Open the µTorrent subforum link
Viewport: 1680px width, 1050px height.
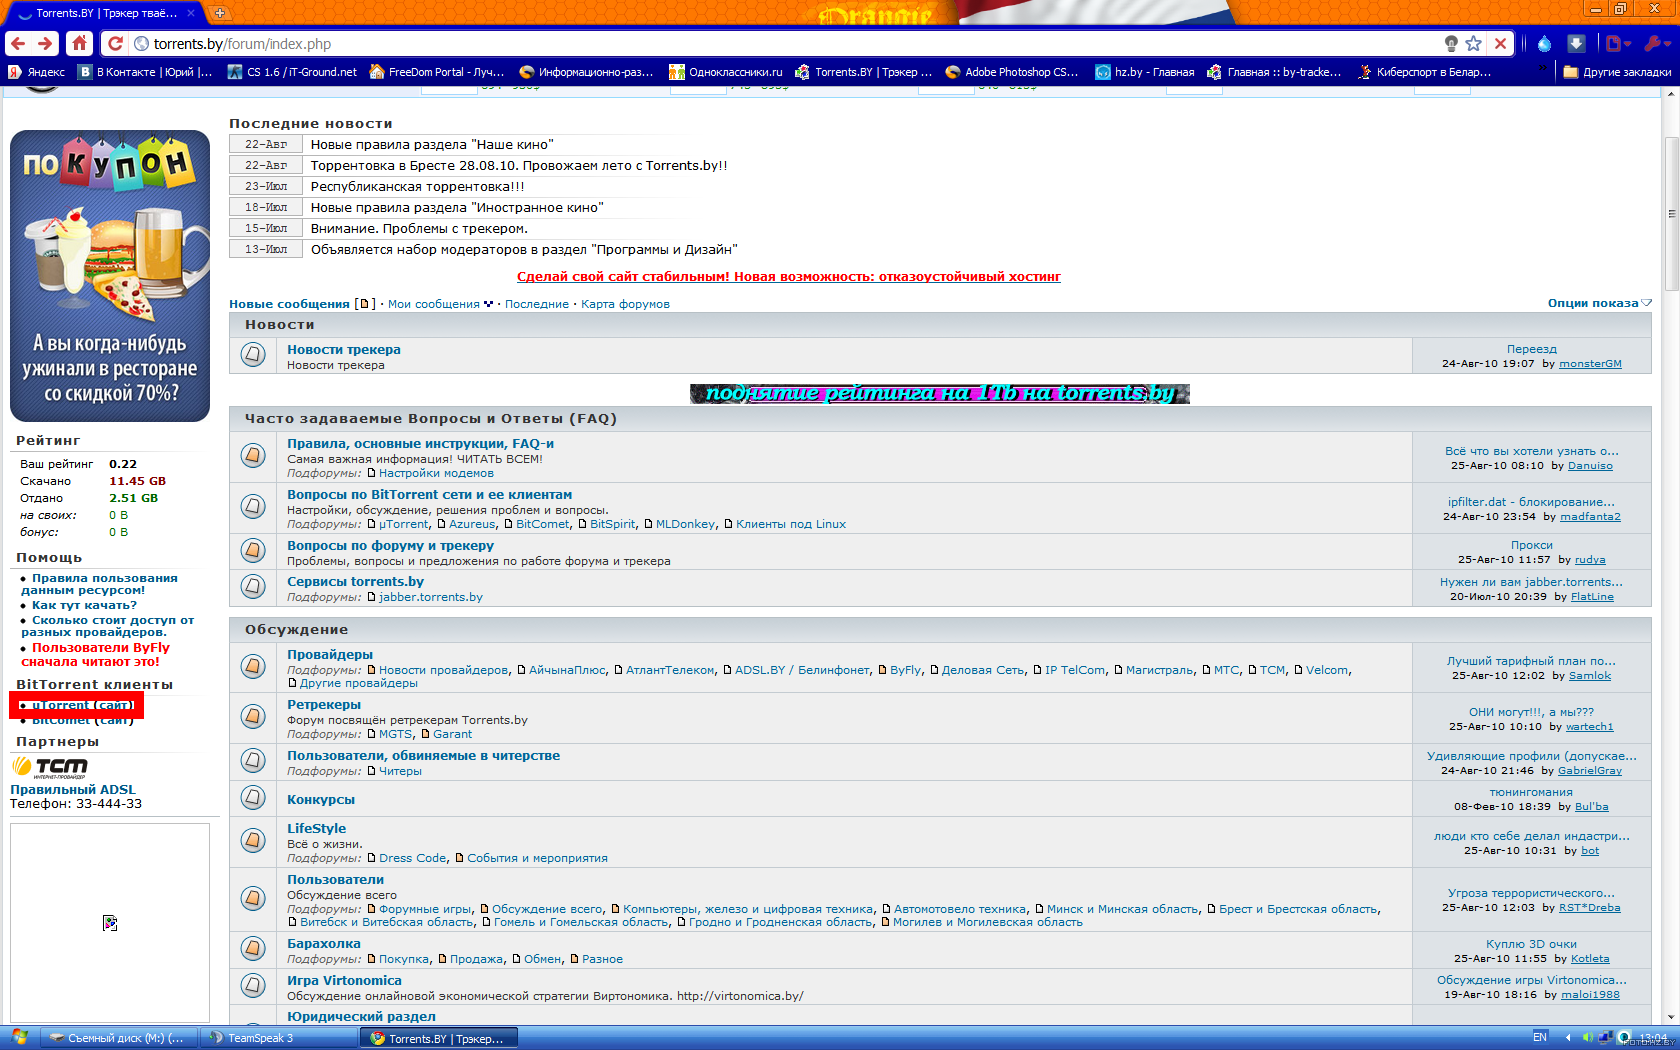click(403, 524)
